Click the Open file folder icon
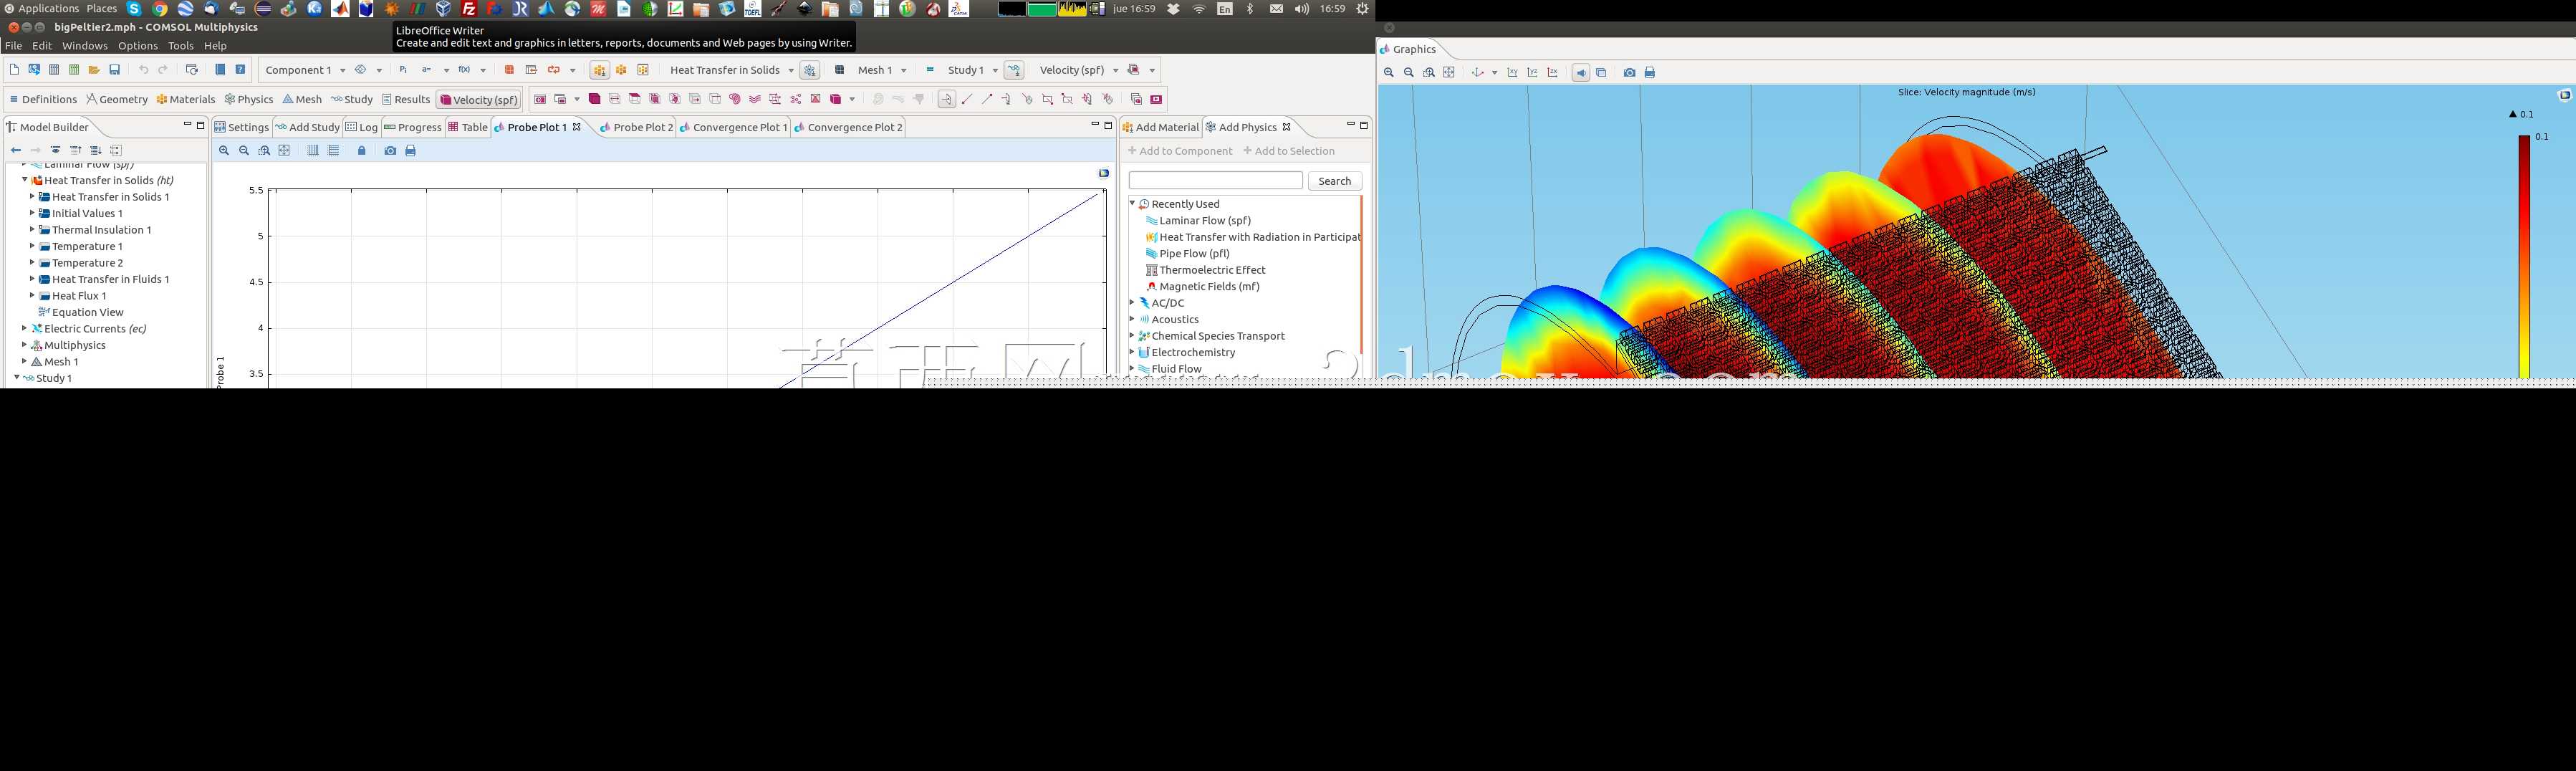The image size is (2576, 771). coord(94,70)
